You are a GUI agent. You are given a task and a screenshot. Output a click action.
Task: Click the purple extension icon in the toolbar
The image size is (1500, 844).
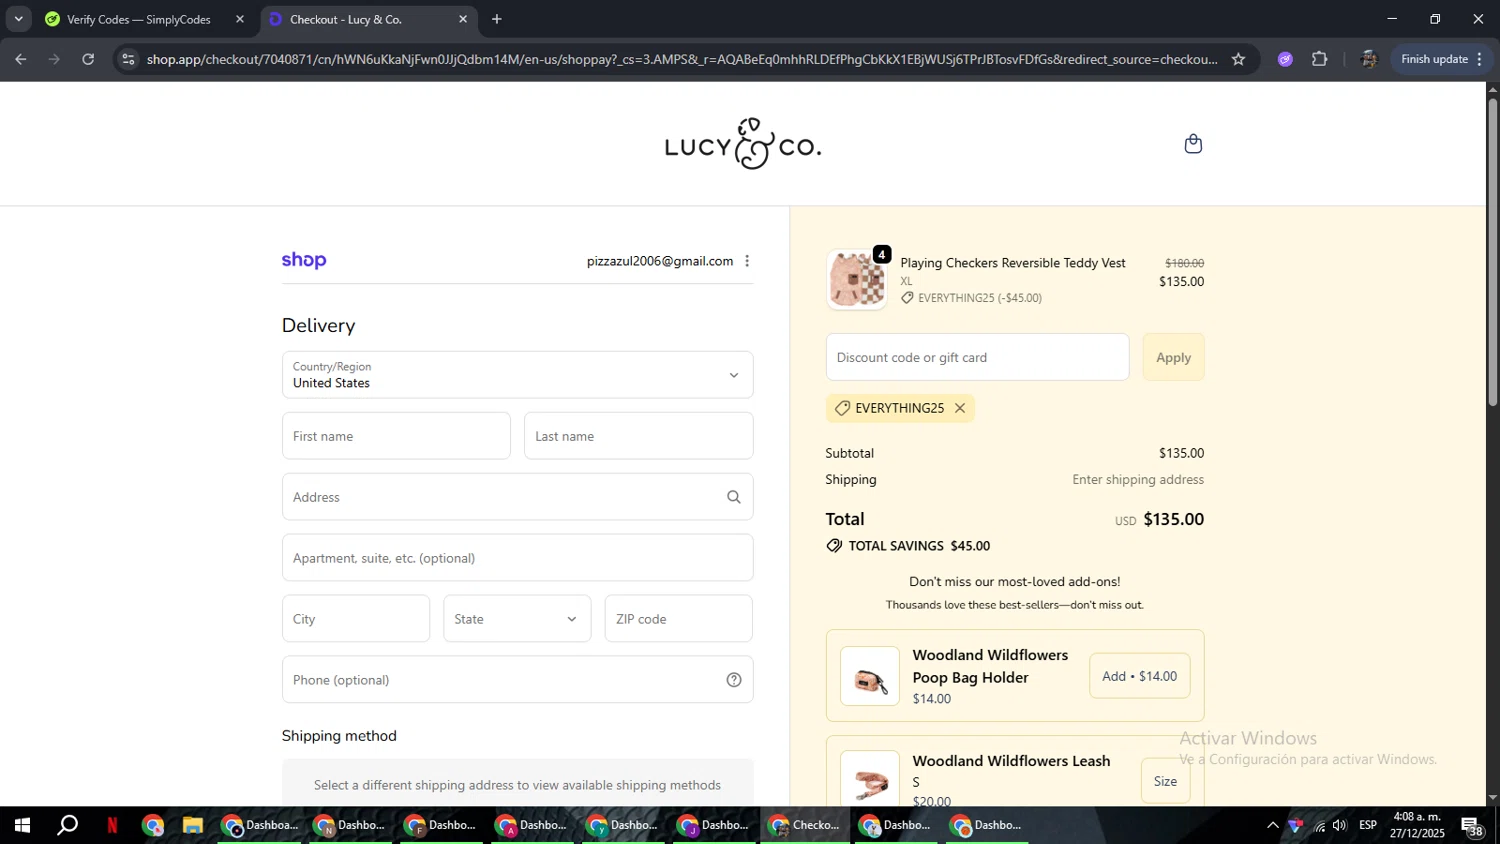[x=1285, y=59]
